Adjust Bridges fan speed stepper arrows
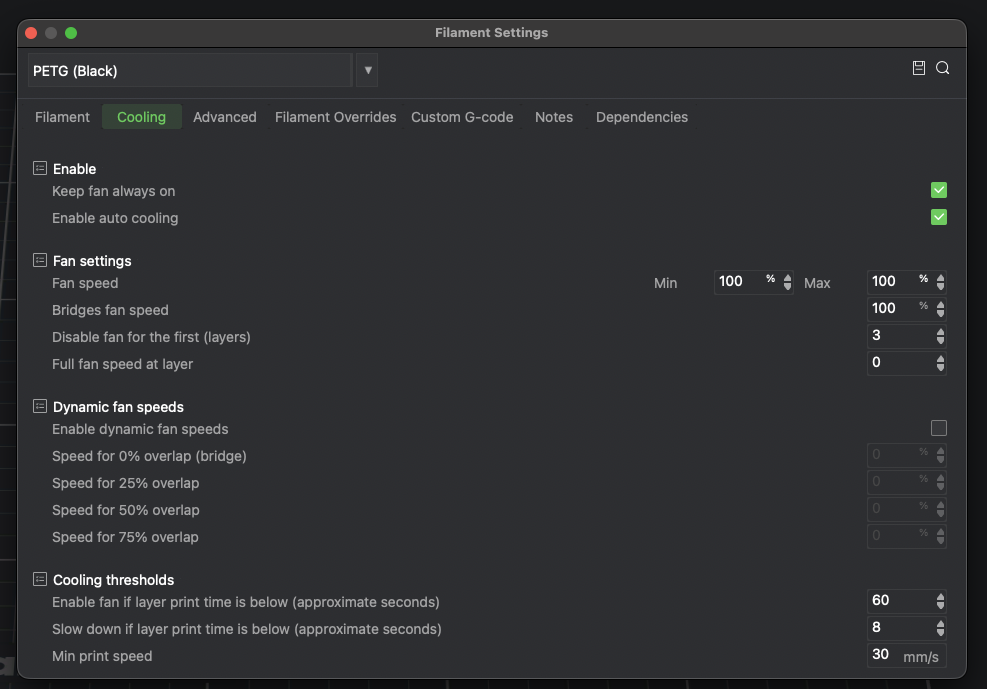This screenshot has height=689, width=987. [940, 309]
